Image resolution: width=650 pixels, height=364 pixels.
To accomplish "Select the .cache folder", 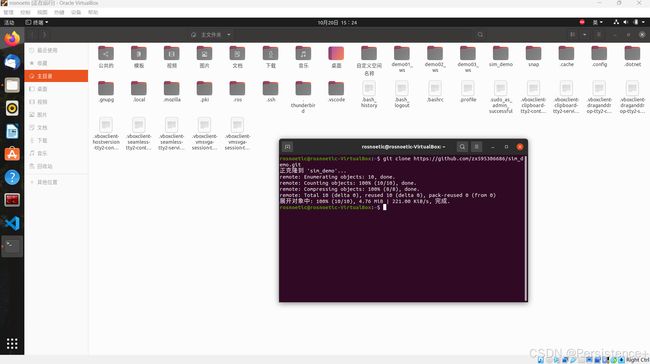I will [566, 56].
